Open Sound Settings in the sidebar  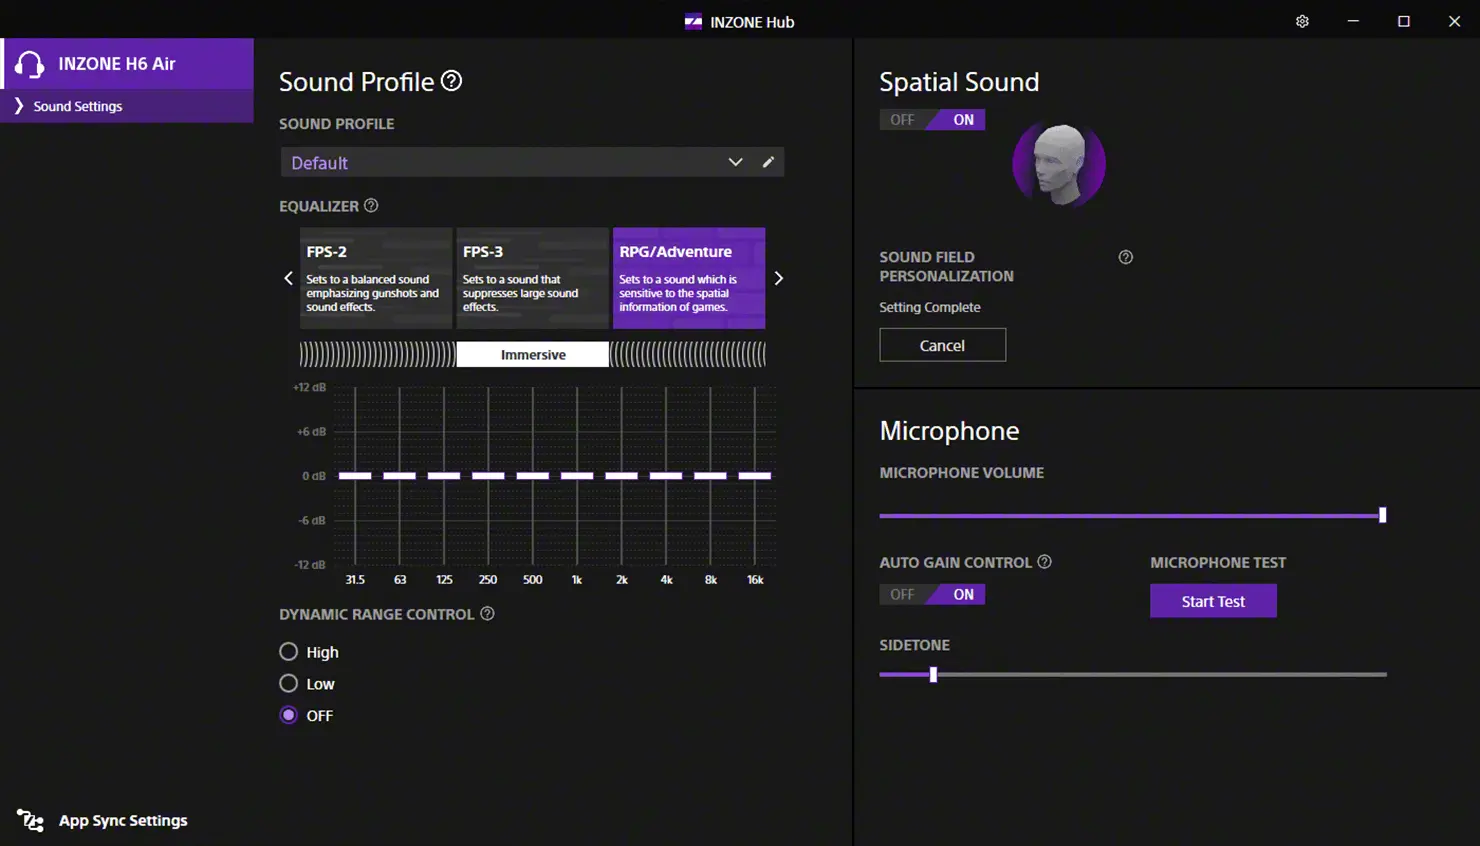coord(78,106)
